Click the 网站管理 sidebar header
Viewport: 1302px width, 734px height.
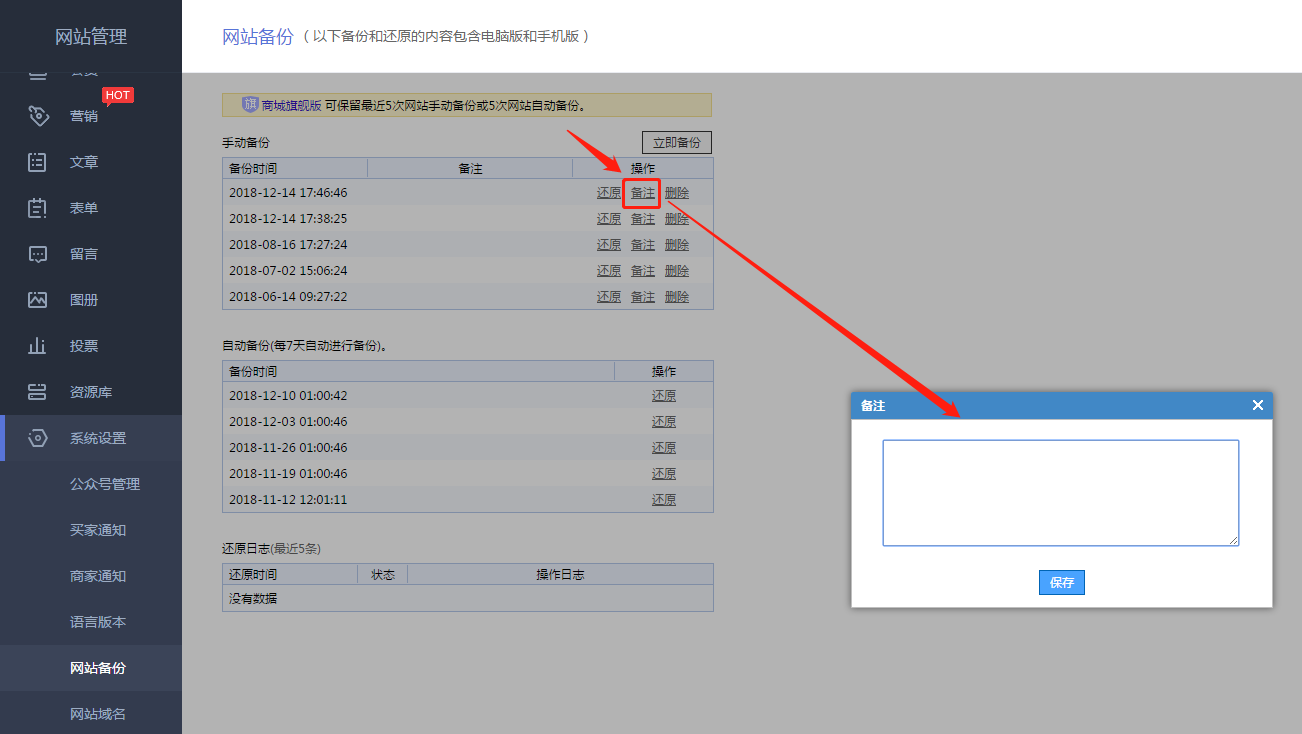coord(91,37)
